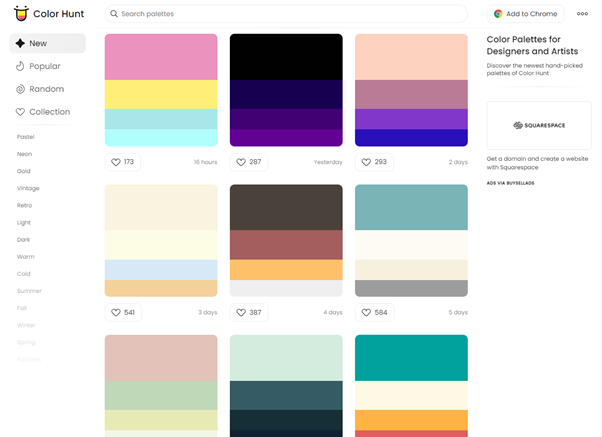
Task: Click the Color Hunt logo icon
Action: click(x=21, y=14)
